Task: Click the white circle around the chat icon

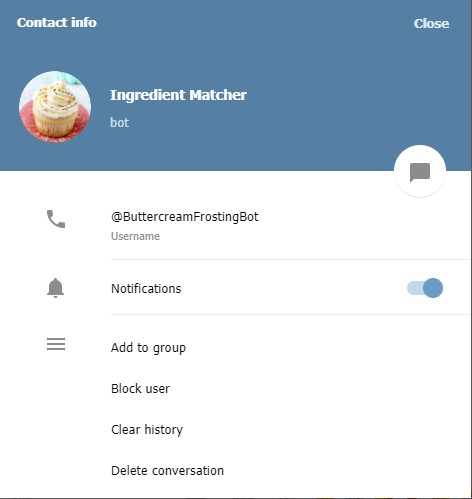Action: [420, 171]
